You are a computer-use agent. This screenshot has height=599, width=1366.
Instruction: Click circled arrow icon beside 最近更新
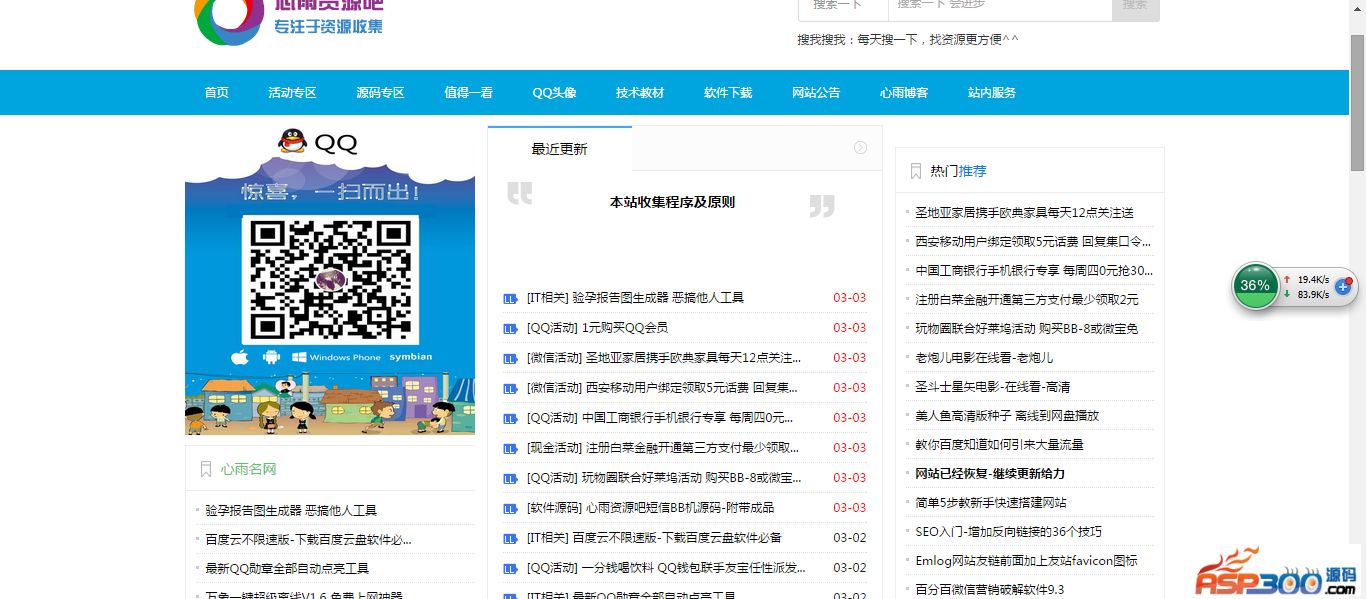(x=860, y=148)
